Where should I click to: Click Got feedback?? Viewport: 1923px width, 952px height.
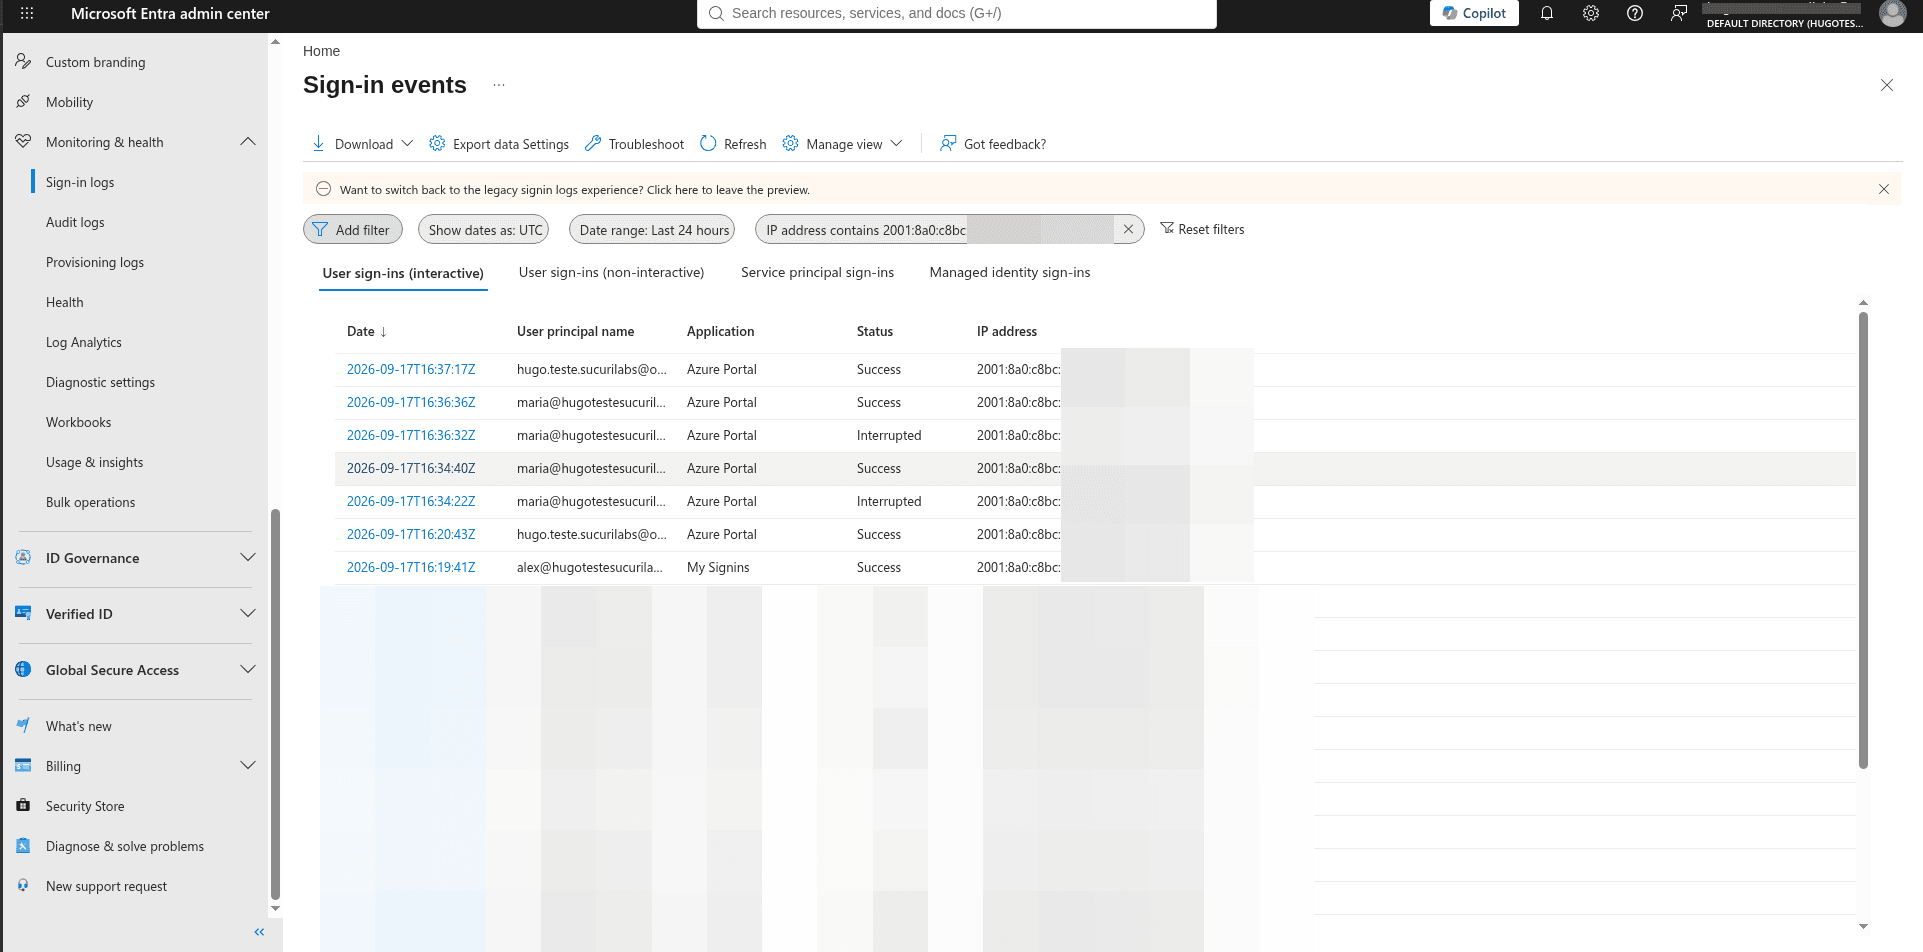(x=993, y=144)
